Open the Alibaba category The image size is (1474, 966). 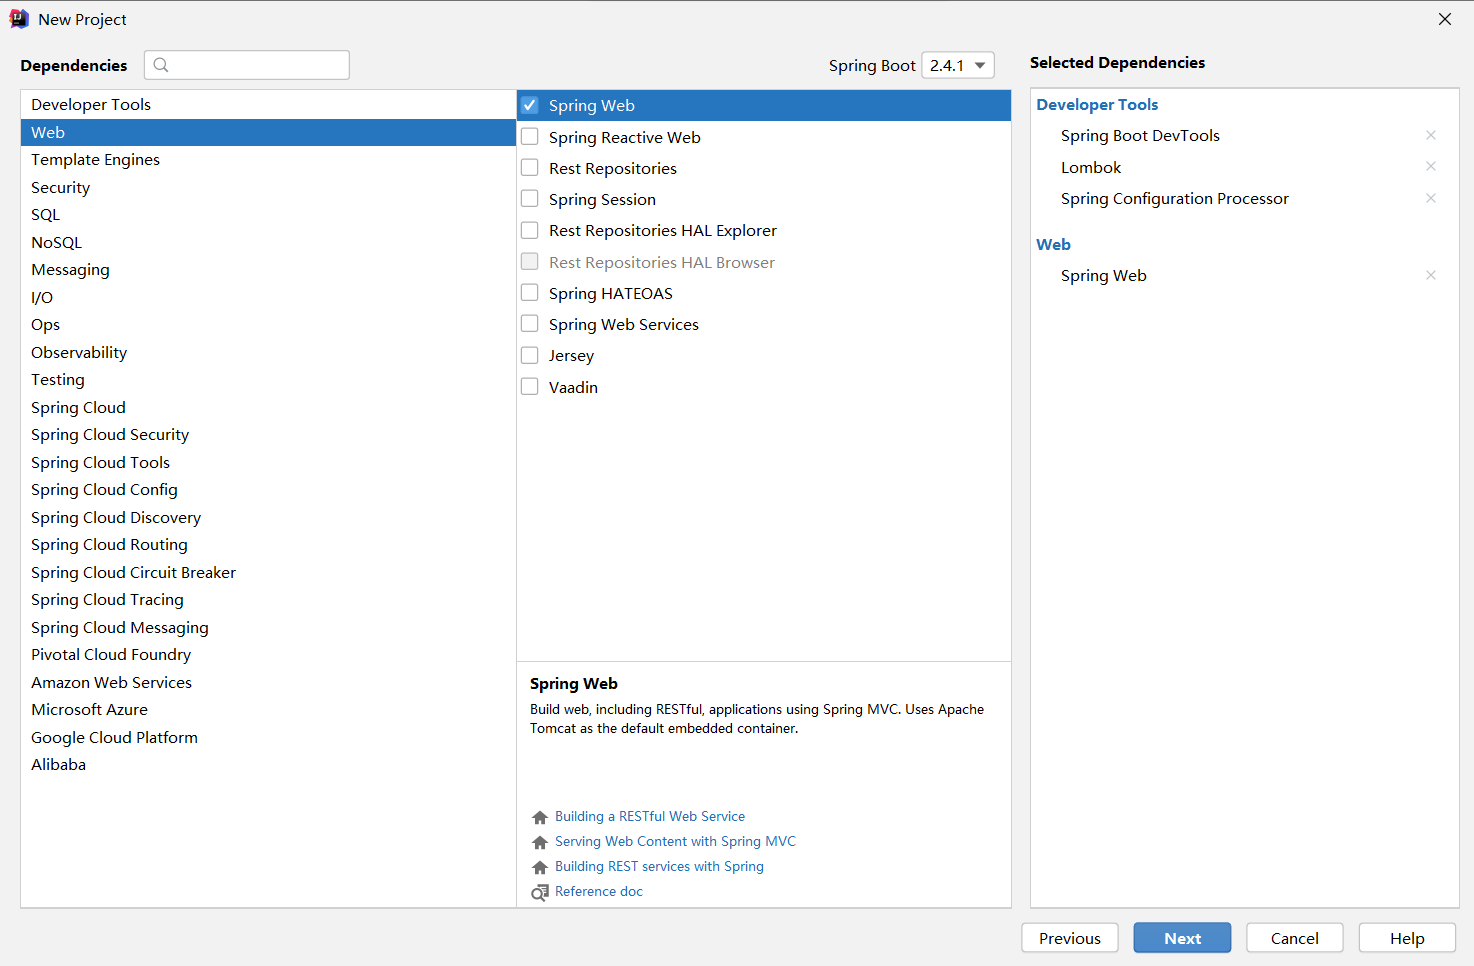(268, 765)
